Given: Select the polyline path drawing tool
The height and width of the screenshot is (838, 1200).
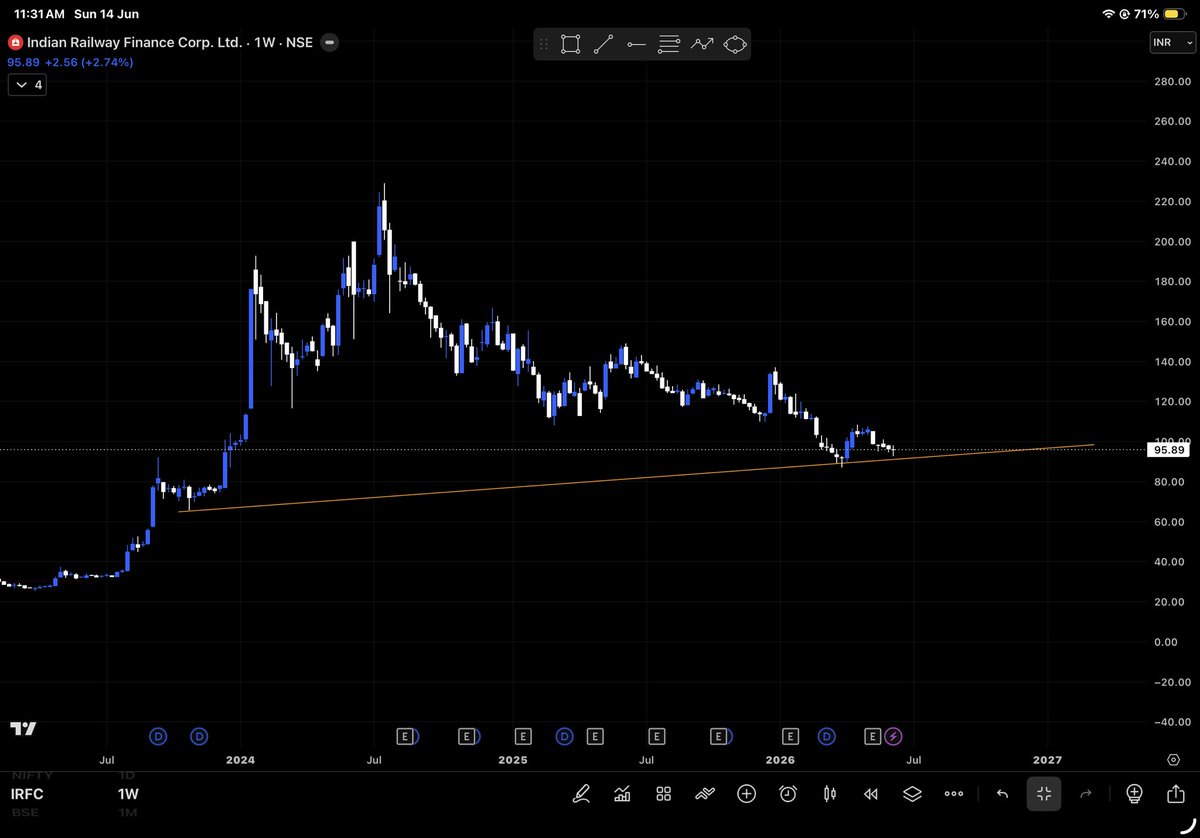Looking at the screenshot, I should [x=702, y=44].
